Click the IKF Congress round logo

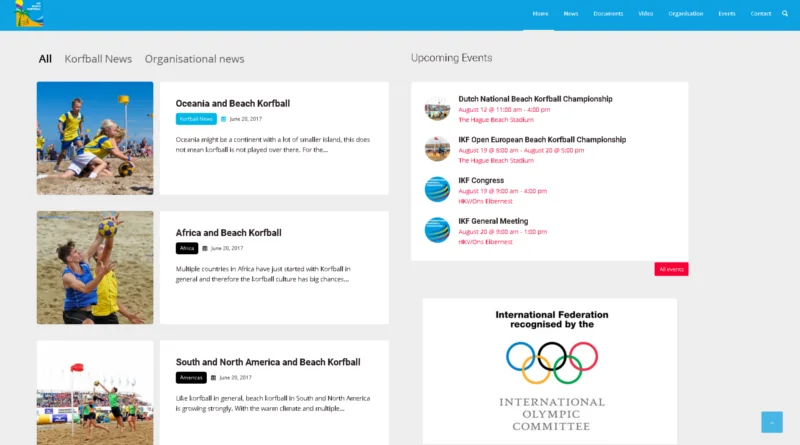click(437, 189)
